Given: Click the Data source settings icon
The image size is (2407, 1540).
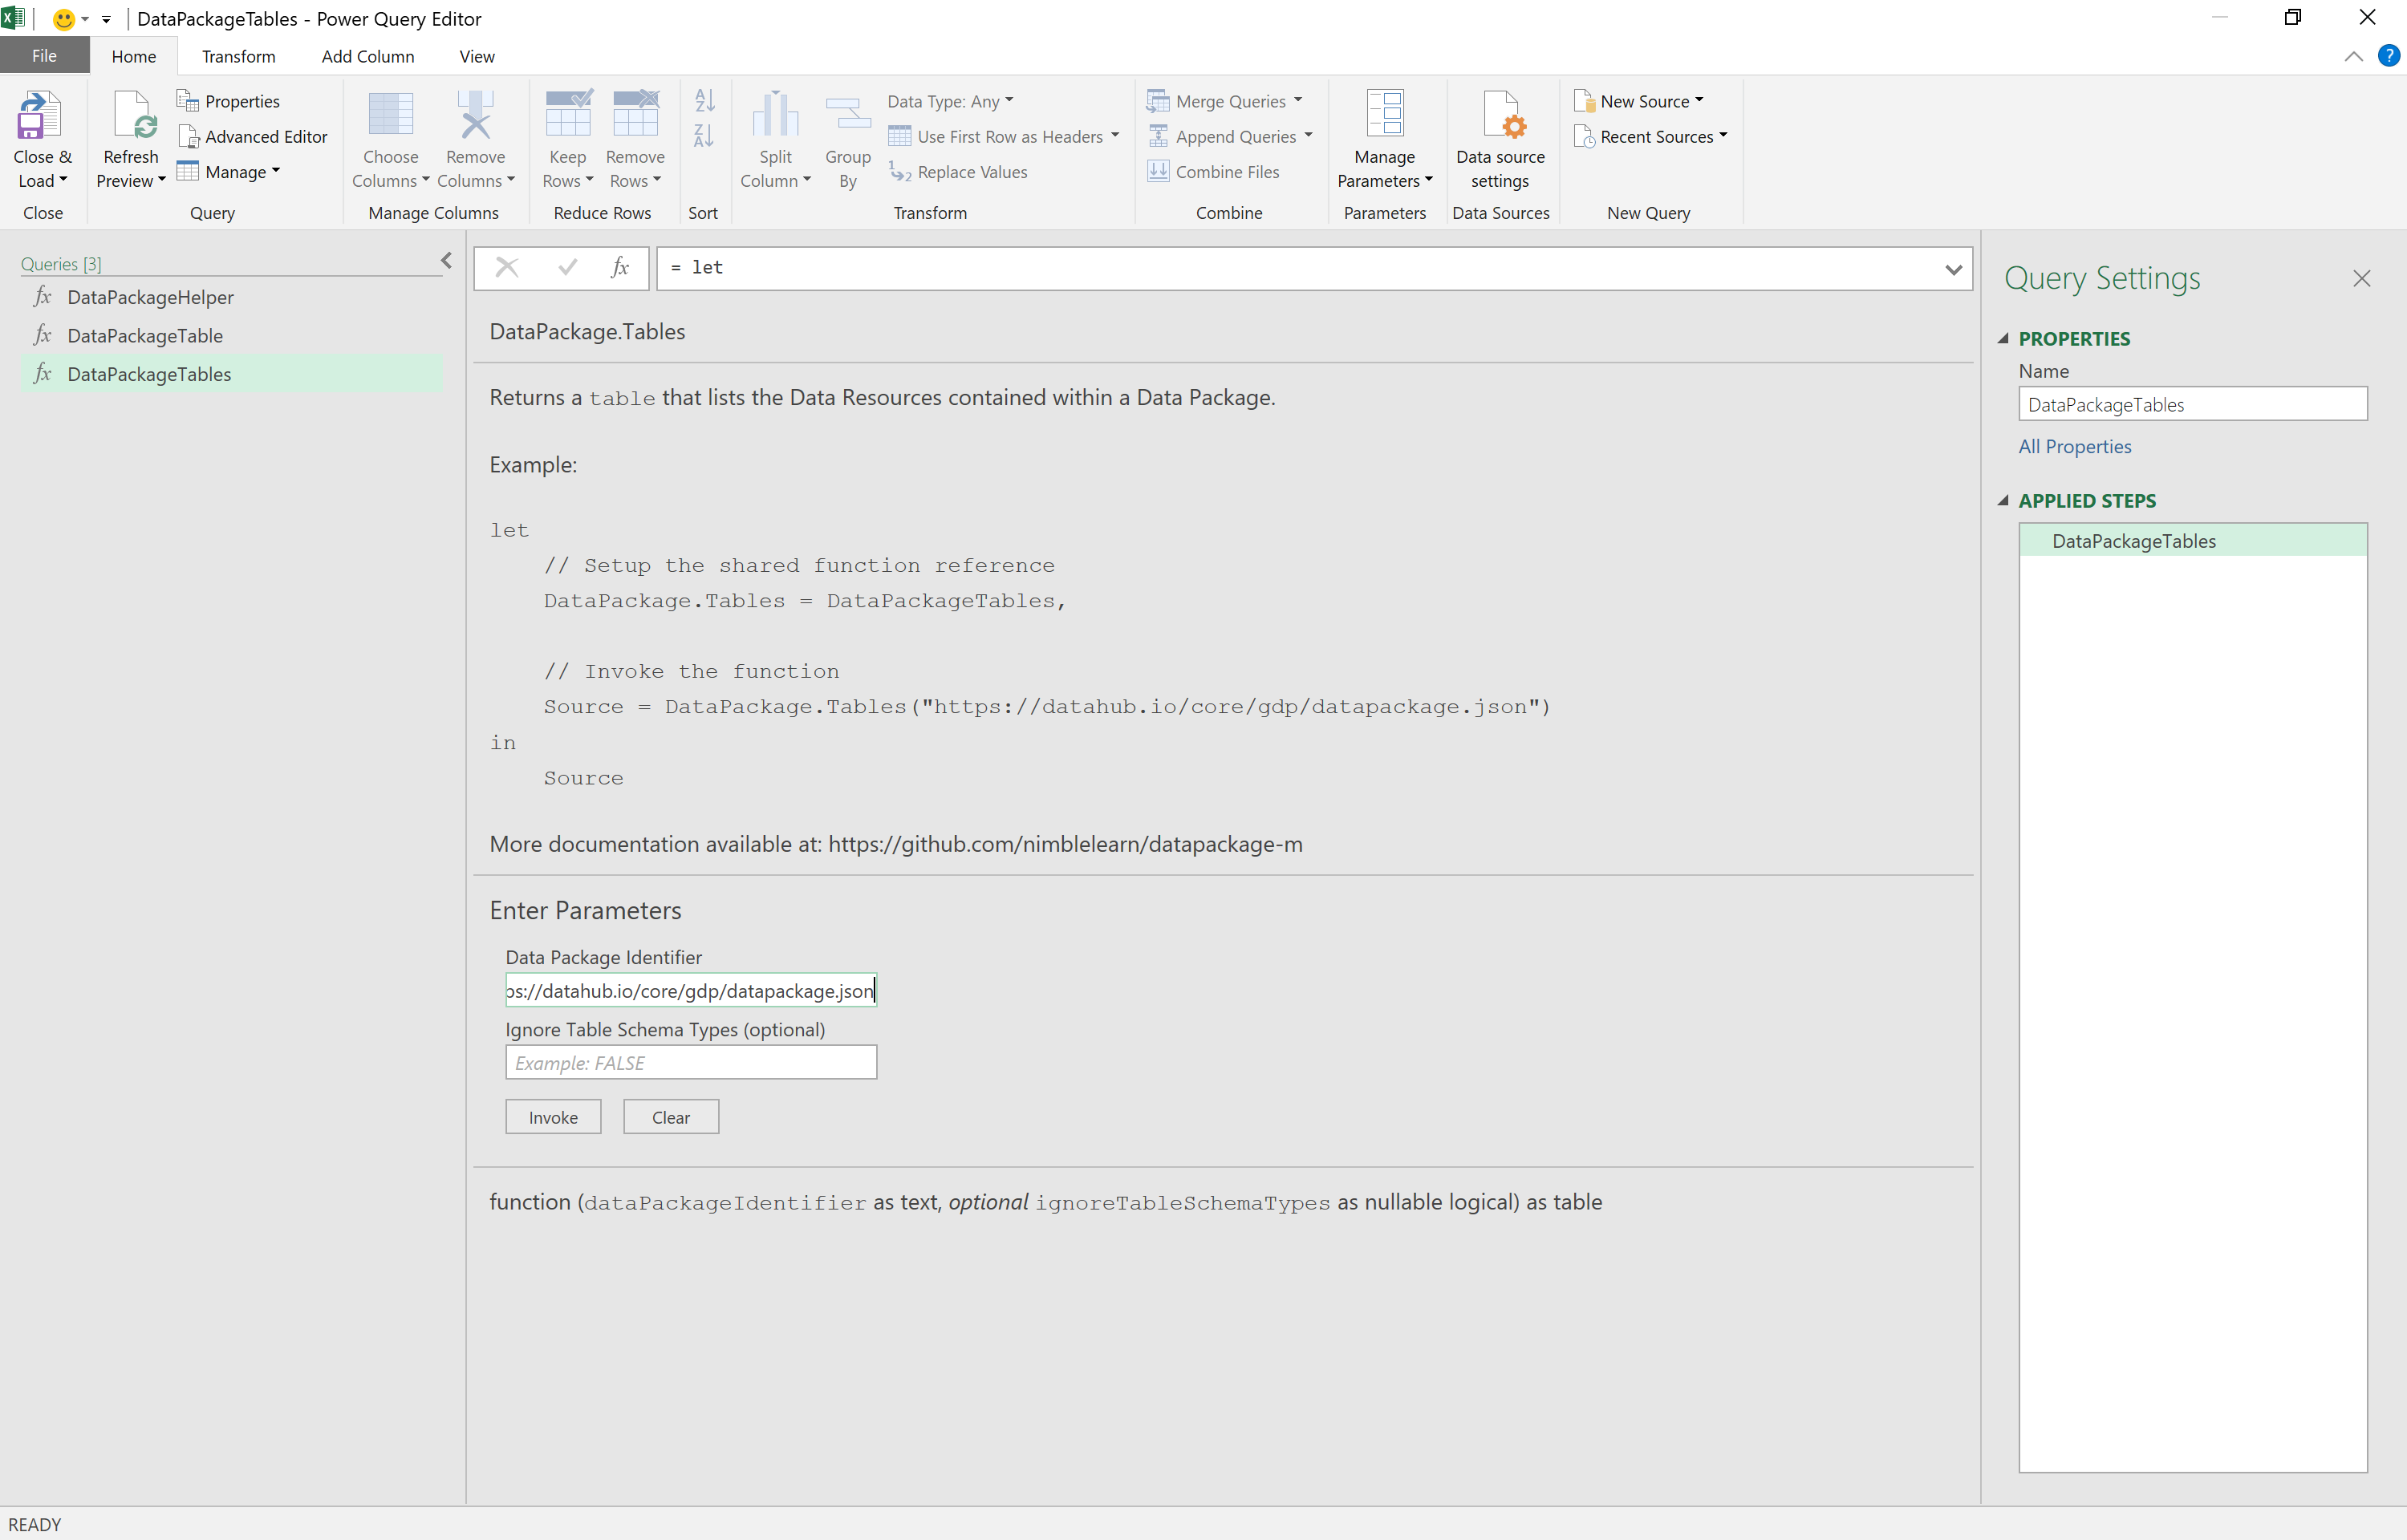Looking at the screenshot, I should [x=1499, y=116].
